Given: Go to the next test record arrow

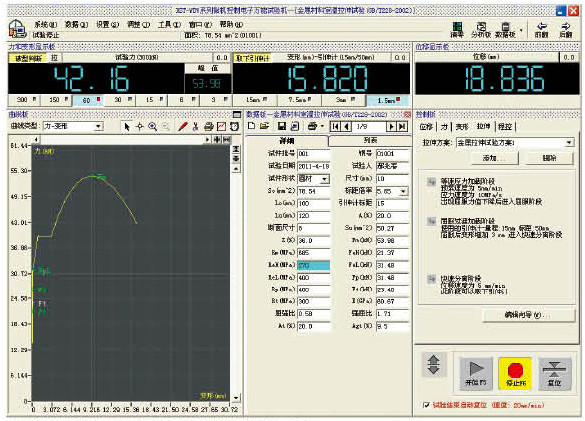Looking at the screenshot, I should click(391, 127).
